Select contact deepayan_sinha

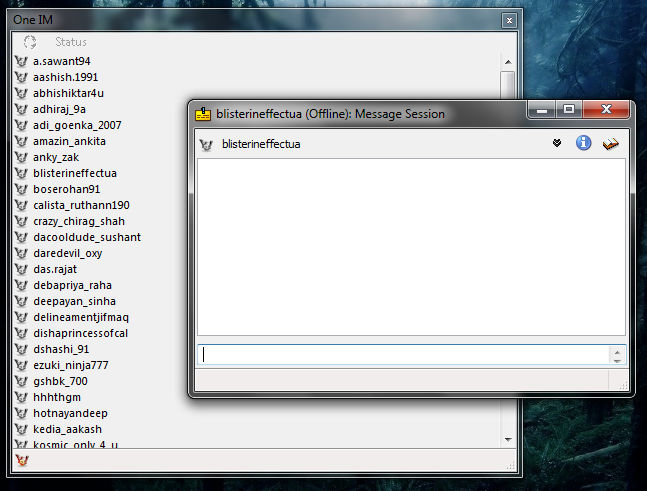click(x=74, y=301)
